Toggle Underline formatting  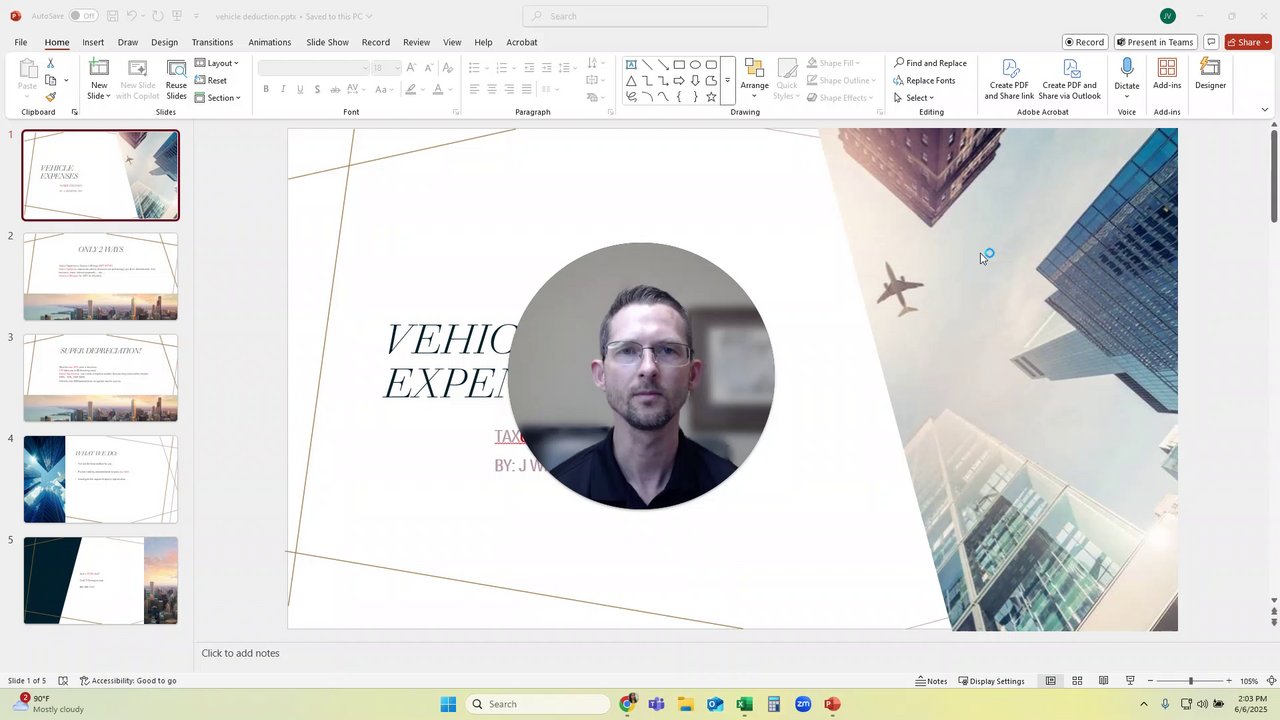tap(300, 89)
